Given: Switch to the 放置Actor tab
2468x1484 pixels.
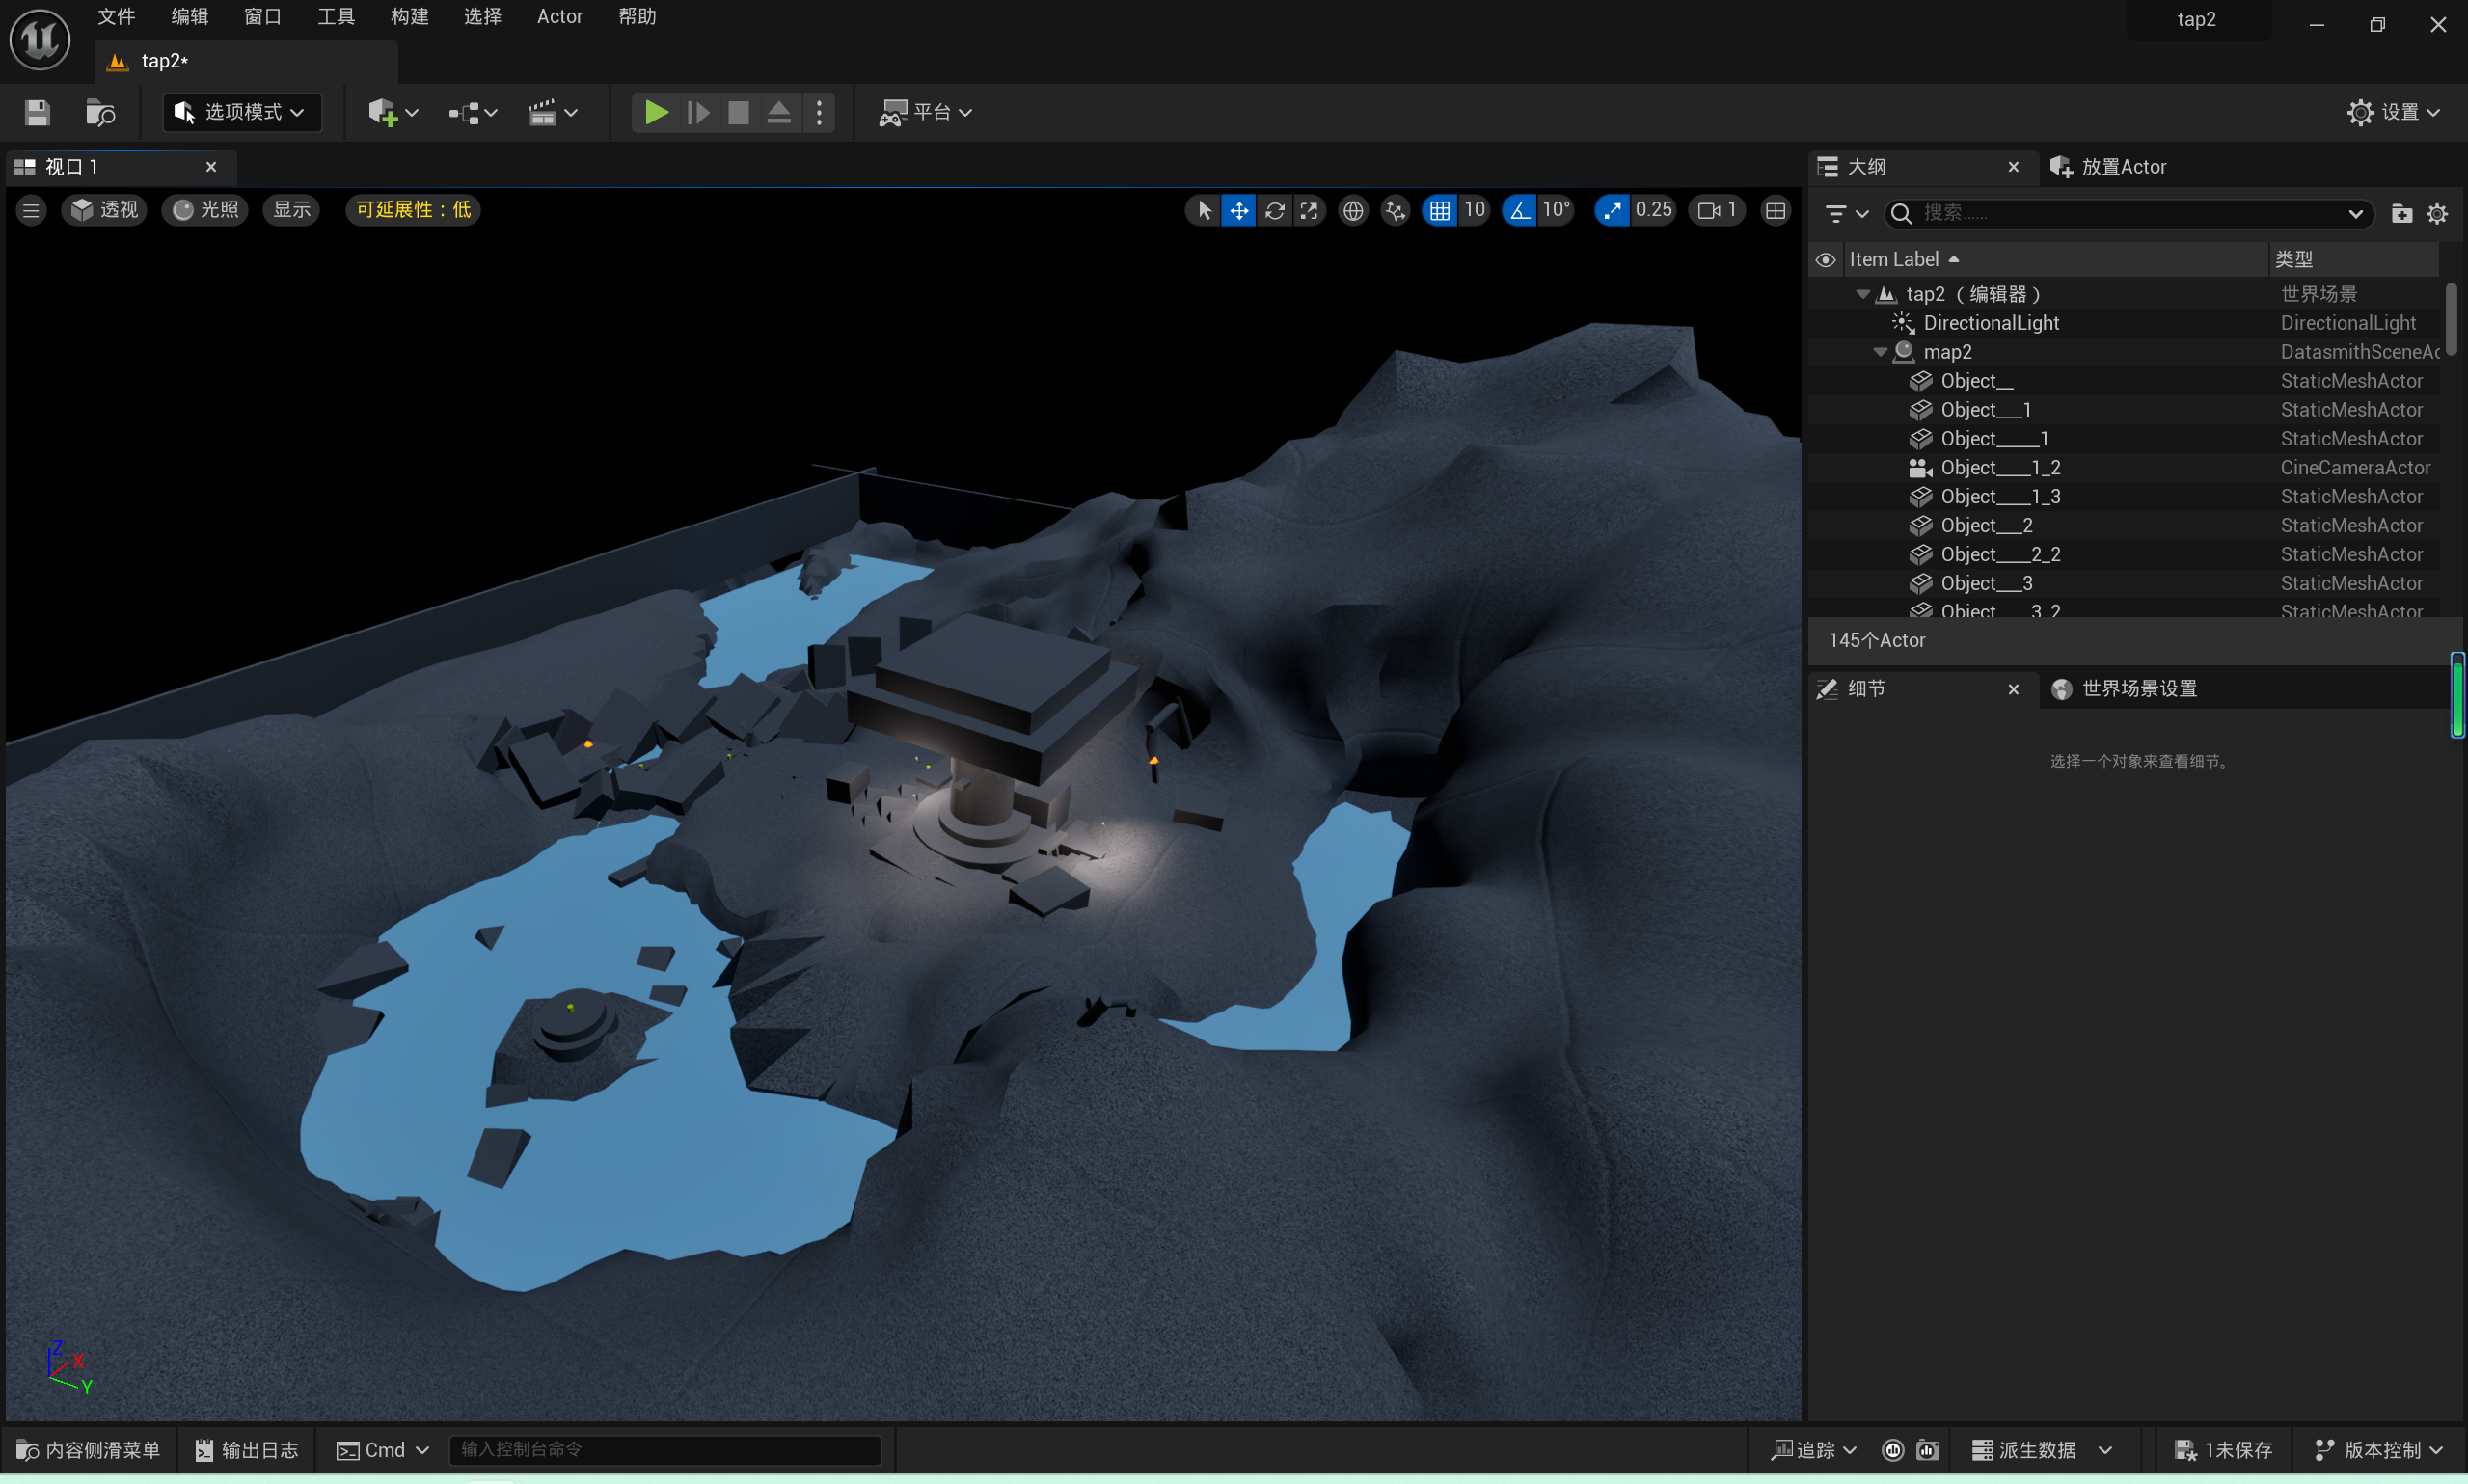Looking at the screenshot, I should pos(2108,167).
